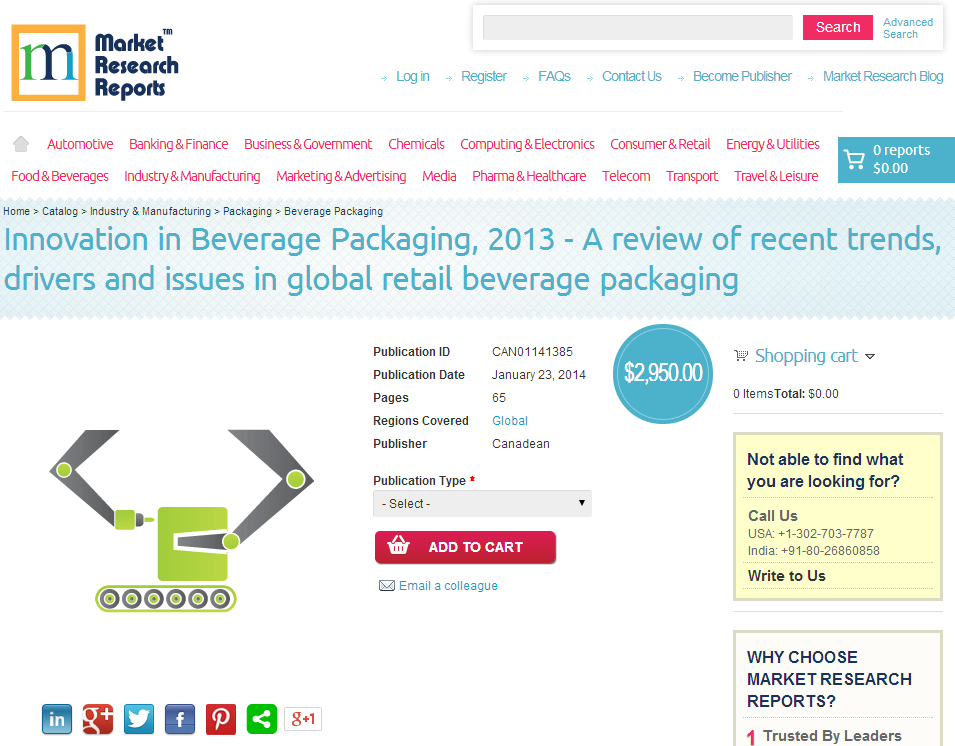
Task: Click Trusted By Leaders heading
Action: coord(832,736)
